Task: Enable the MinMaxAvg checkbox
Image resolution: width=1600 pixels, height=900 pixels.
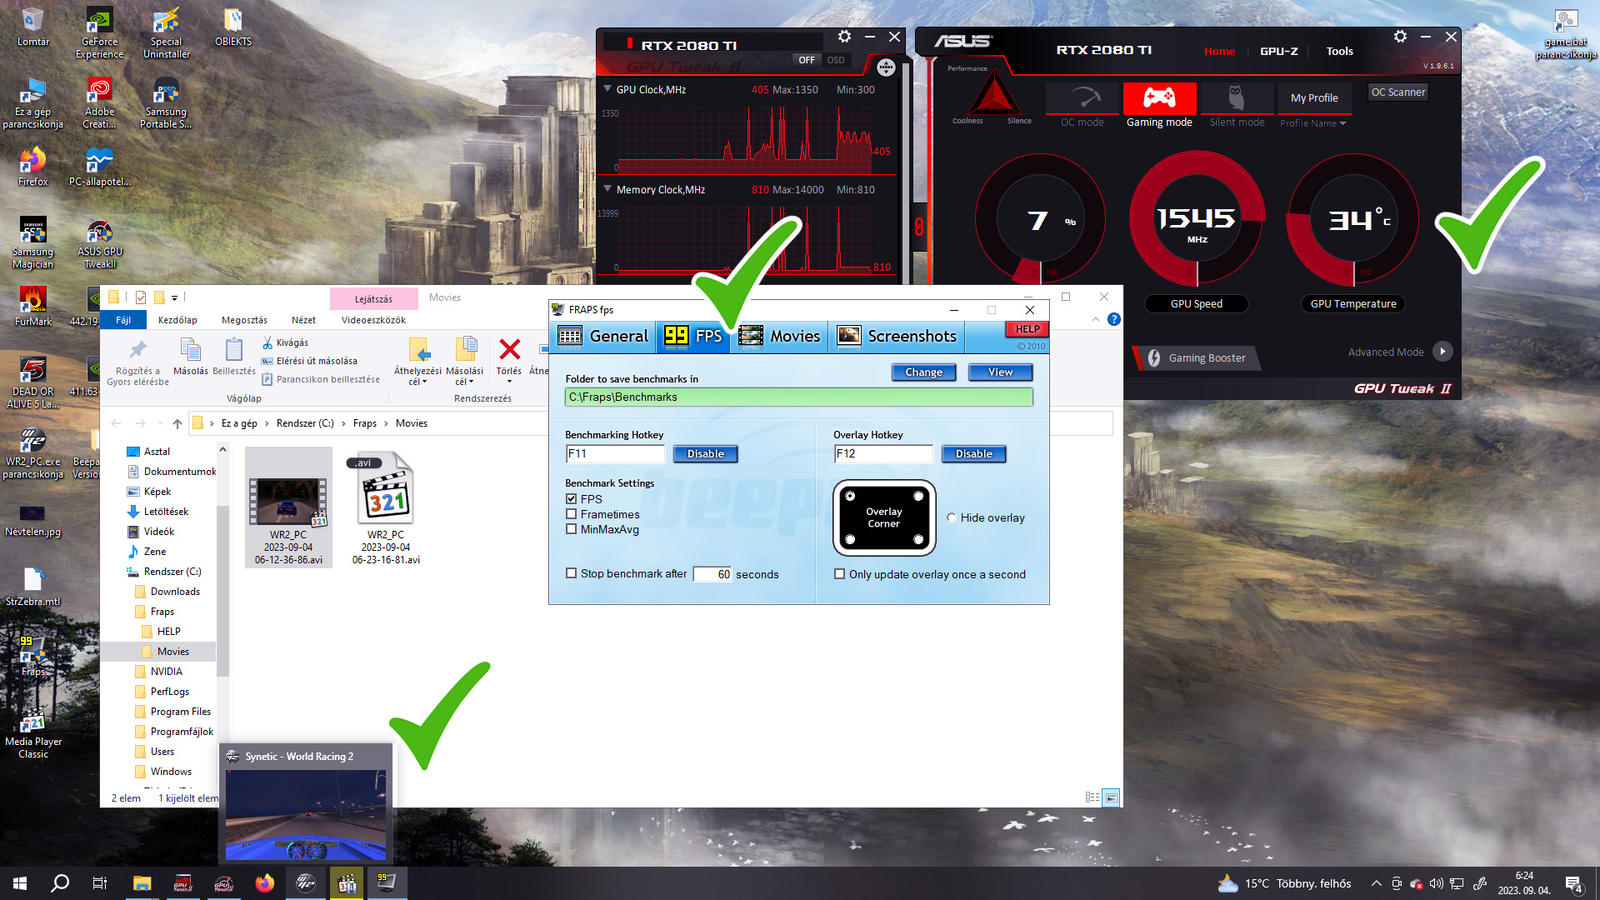Action: tap(571, 529)
